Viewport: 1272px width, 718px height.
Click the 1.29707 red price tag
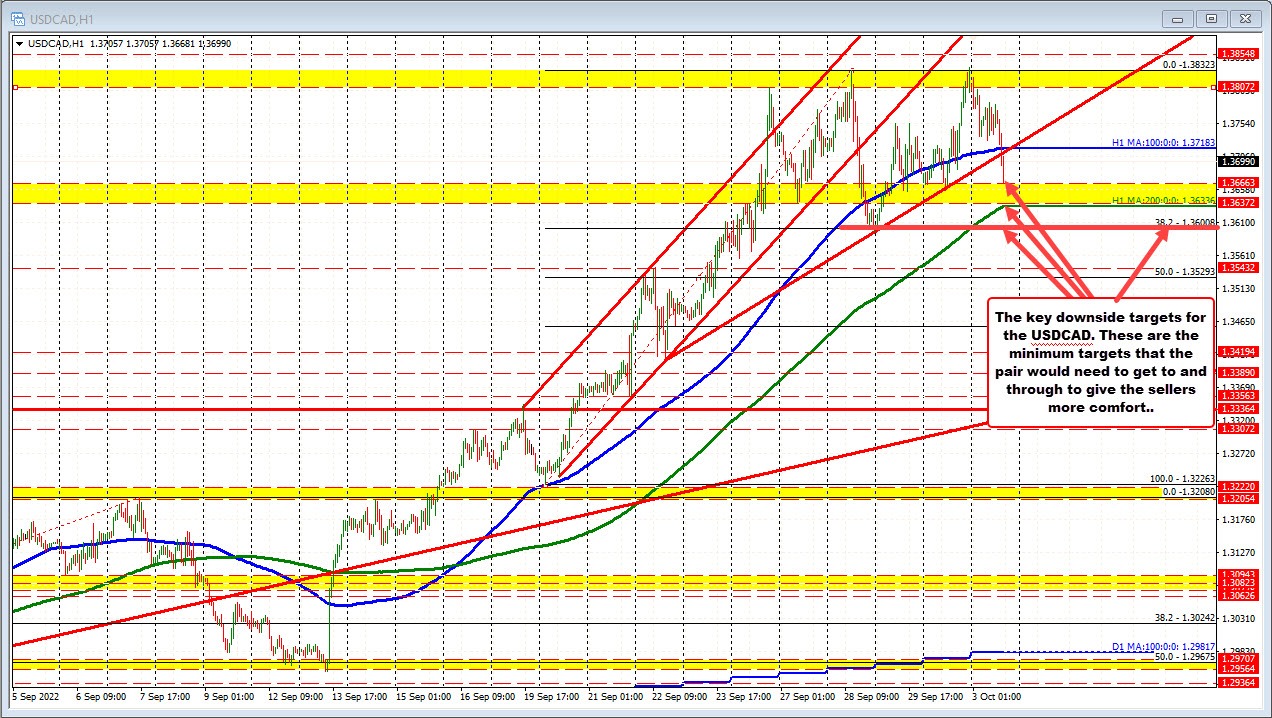[1239, 660]
